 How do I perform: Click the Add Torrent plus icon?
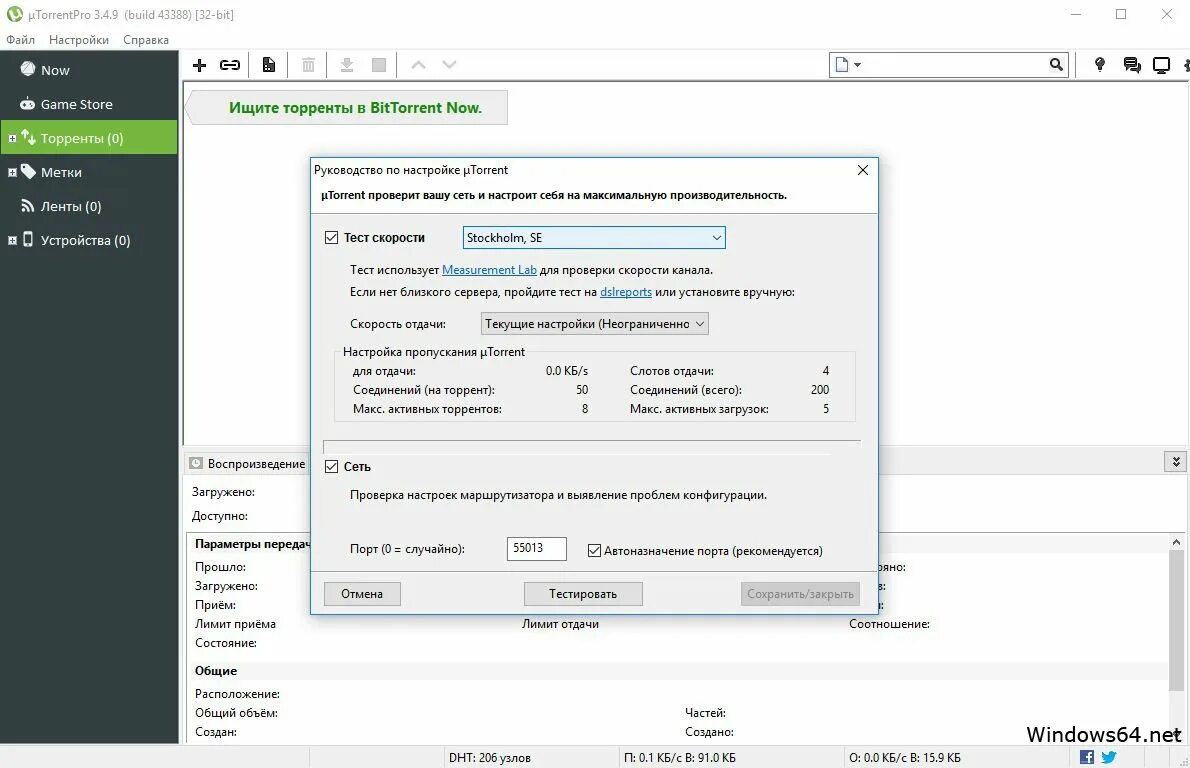coord(200,65)
